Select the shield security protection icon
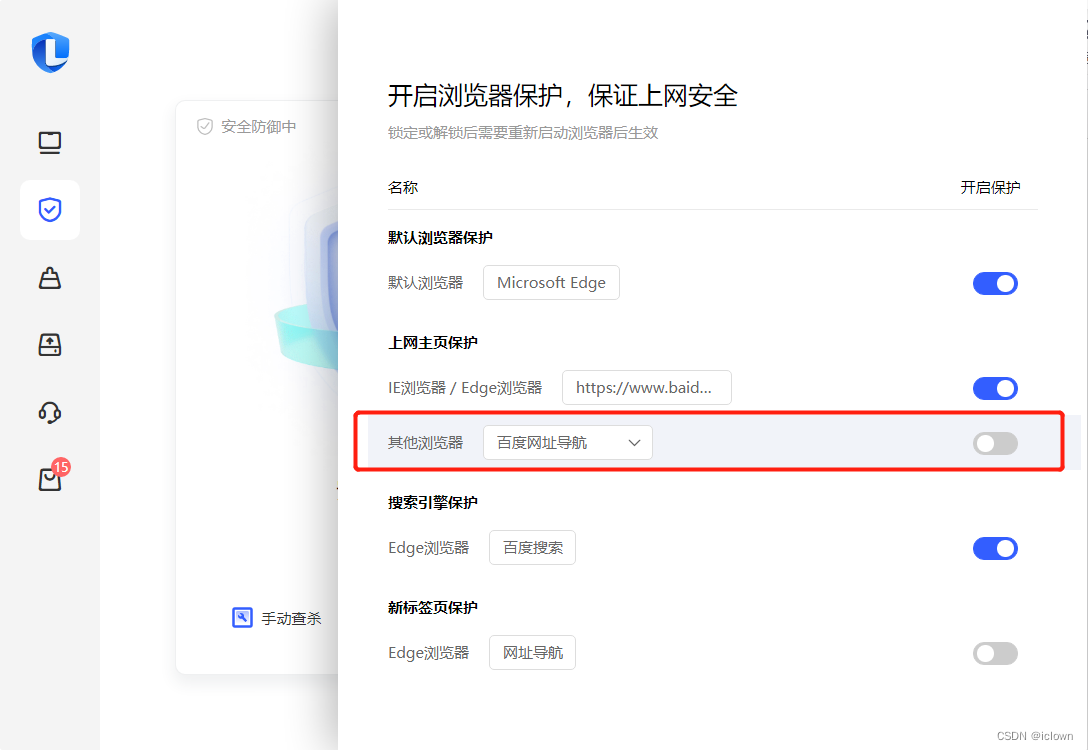 tap(49, 210)
